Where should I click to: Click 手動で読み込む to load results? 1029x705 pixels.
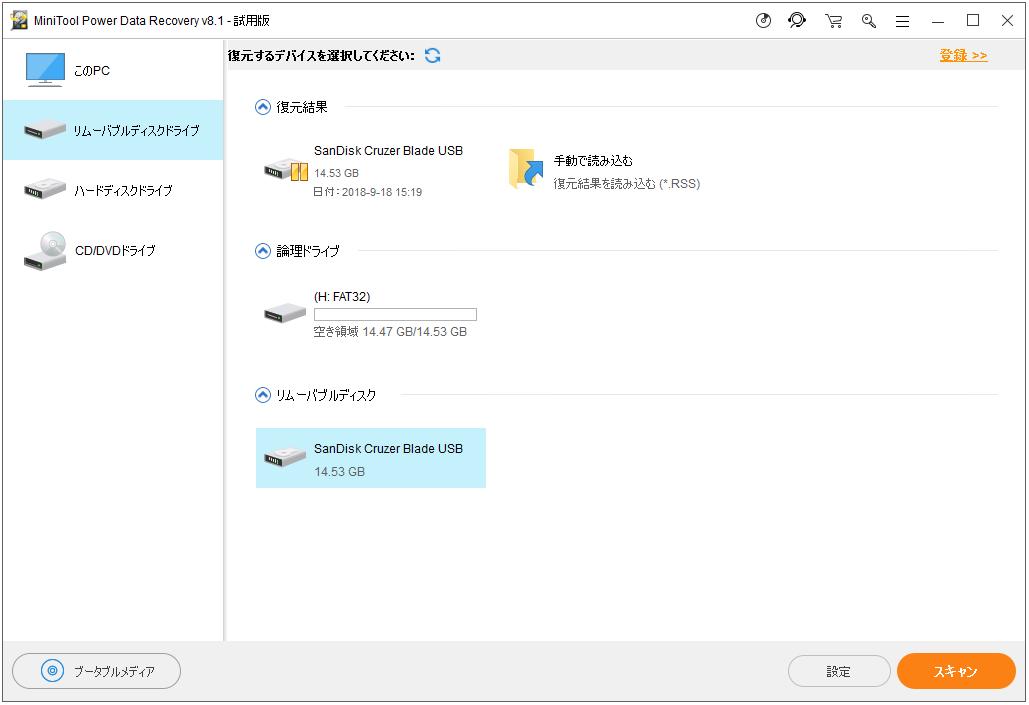(x=593, y=161)
